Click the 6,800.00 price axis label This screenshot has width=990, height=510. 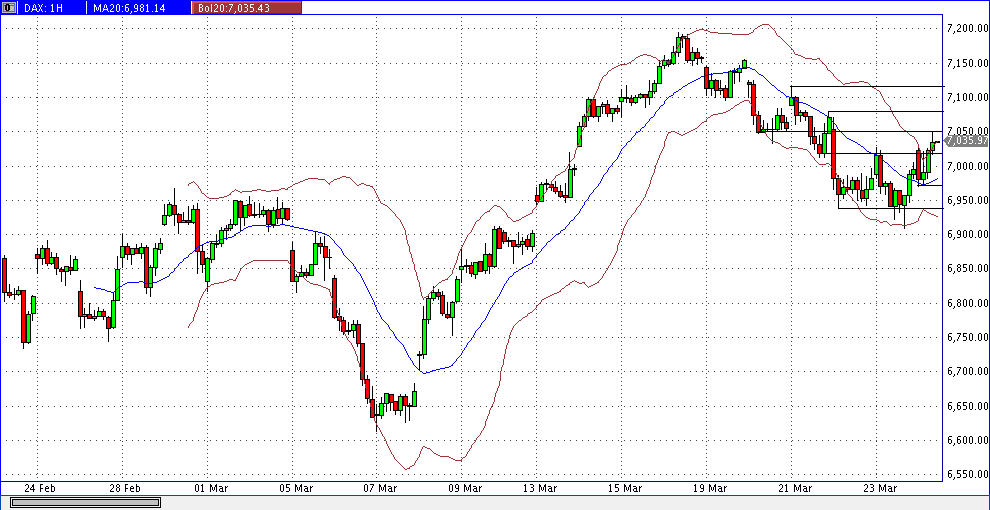pyautogui.click(x=967, y=303)
